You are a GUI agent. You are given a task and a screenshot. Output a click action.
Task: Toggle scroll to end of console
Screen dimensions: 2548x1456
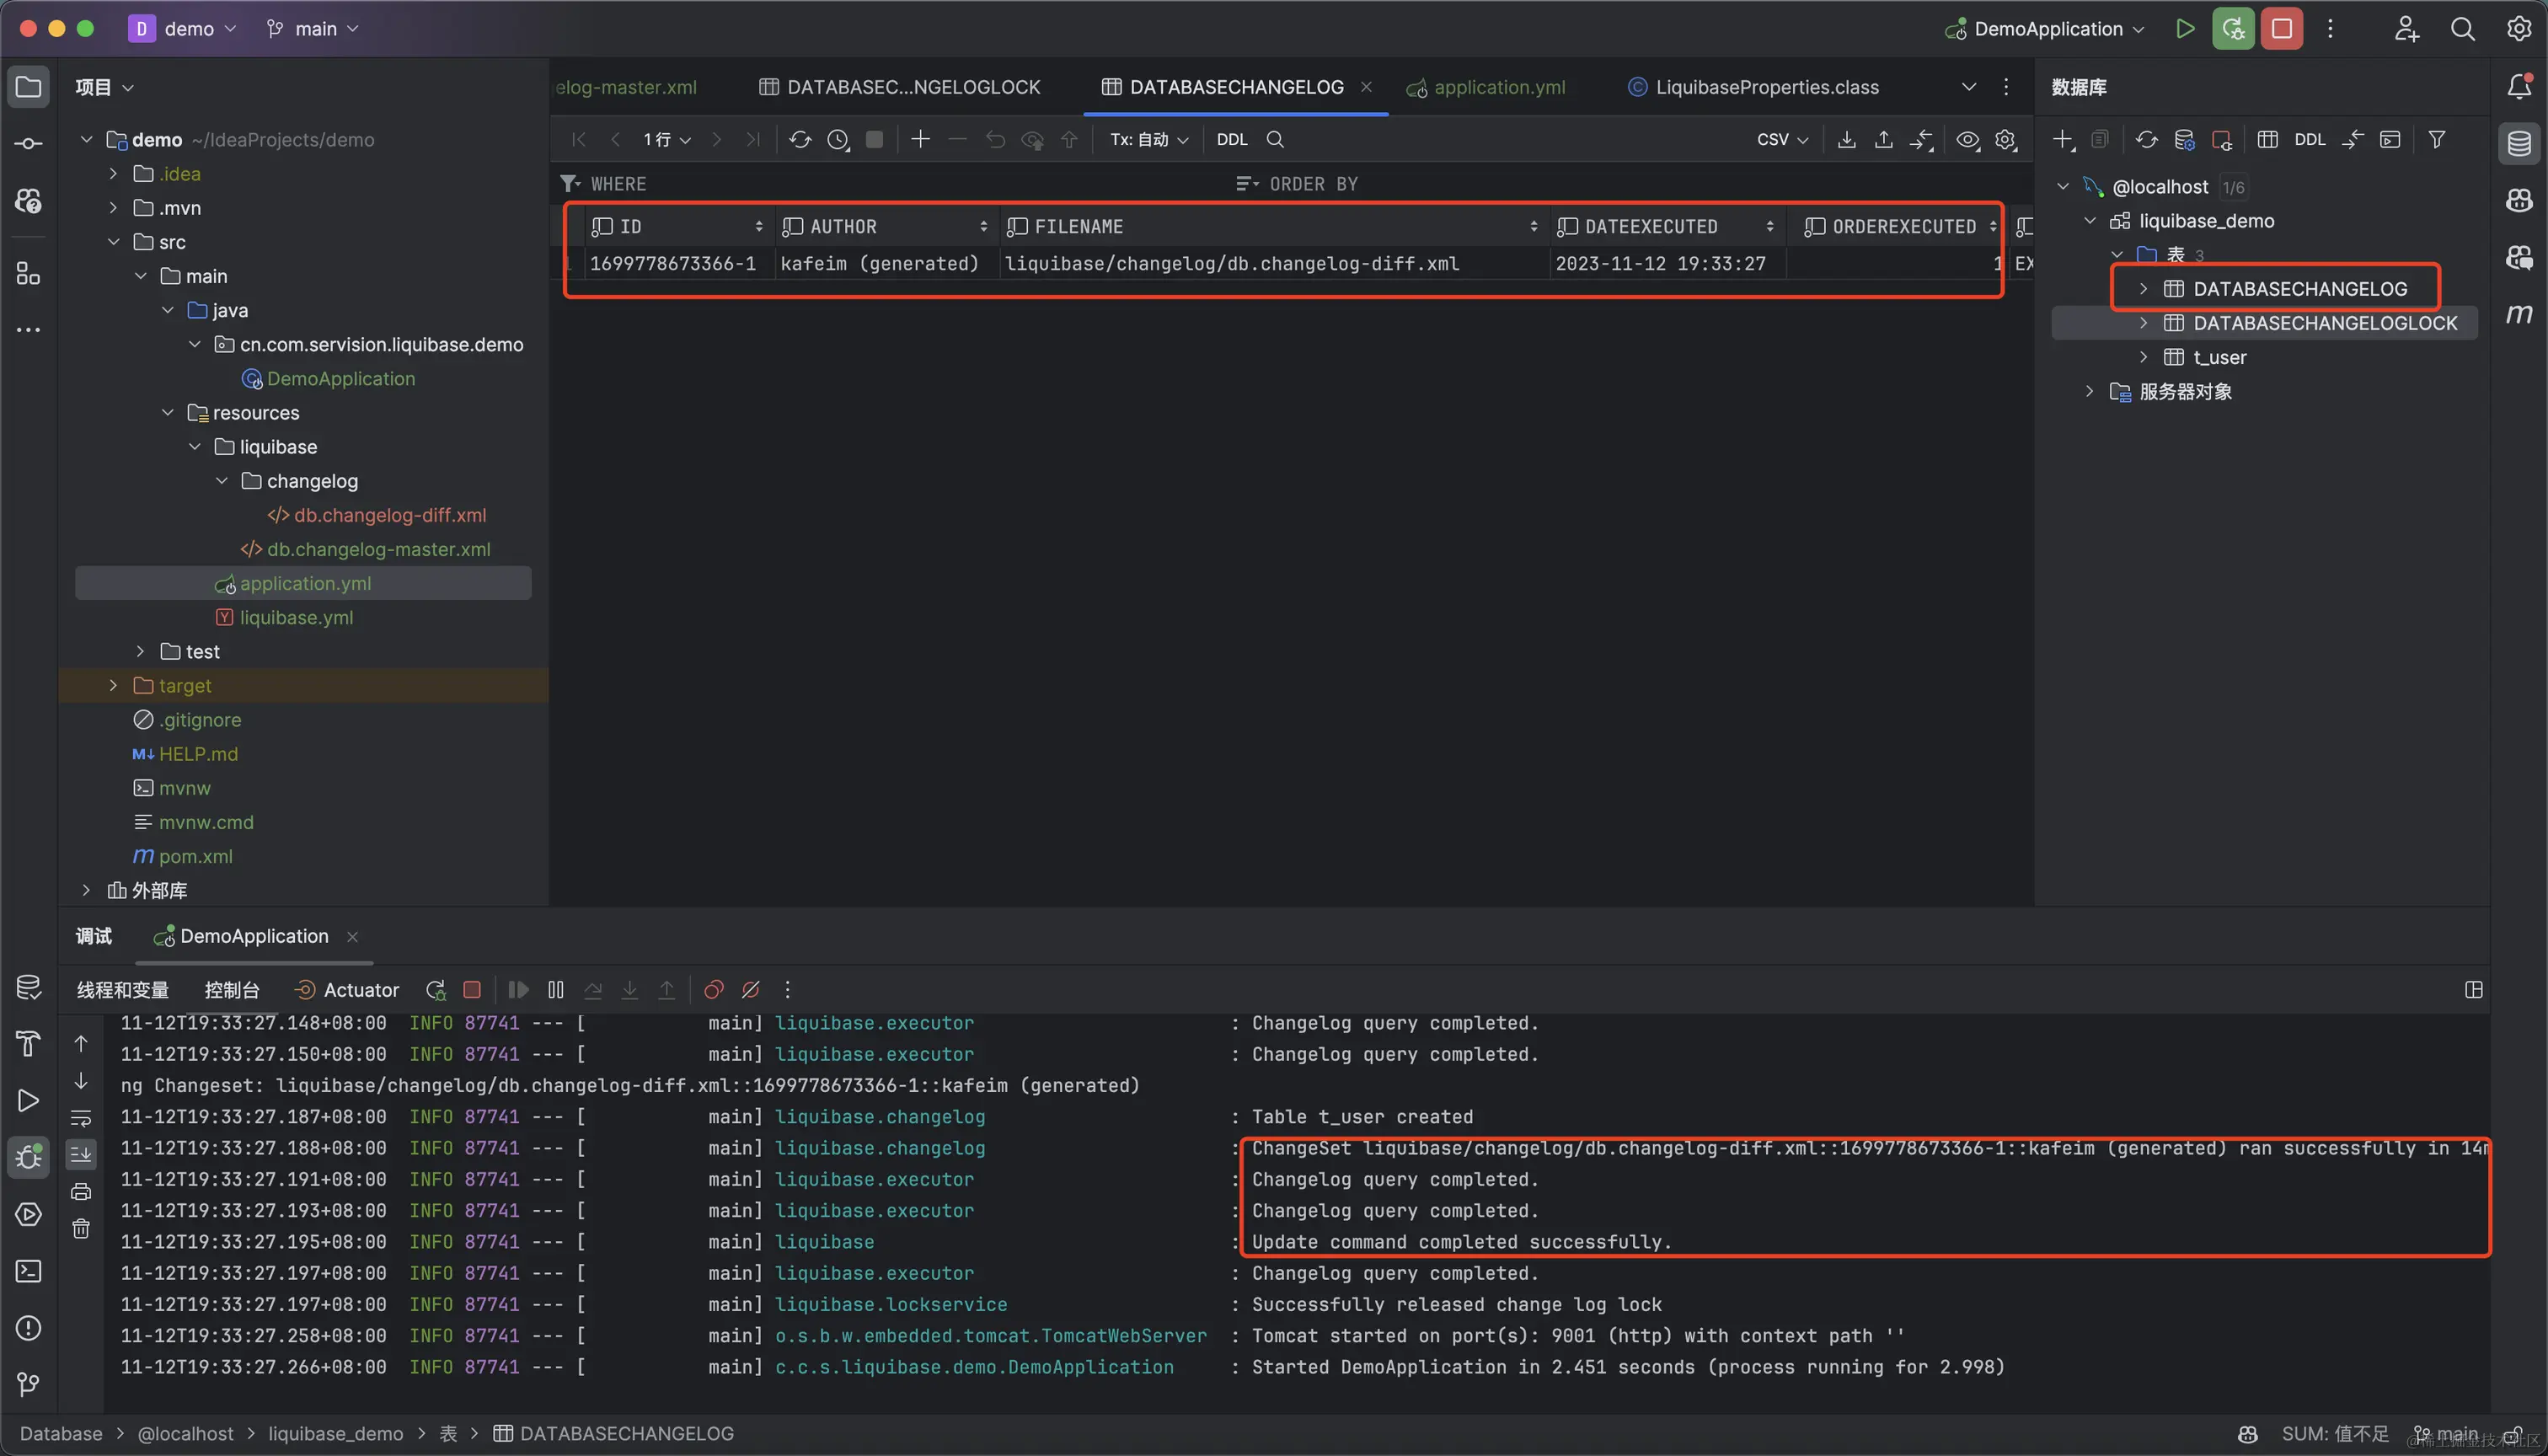point(81,1154)
